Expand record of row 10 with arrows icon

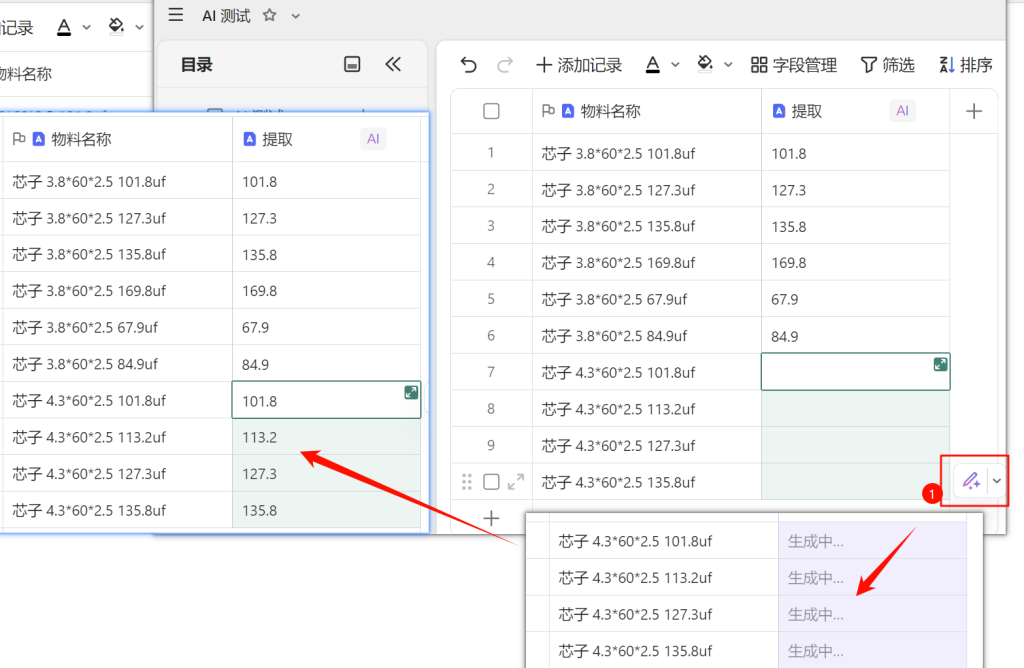pos(516,482)
